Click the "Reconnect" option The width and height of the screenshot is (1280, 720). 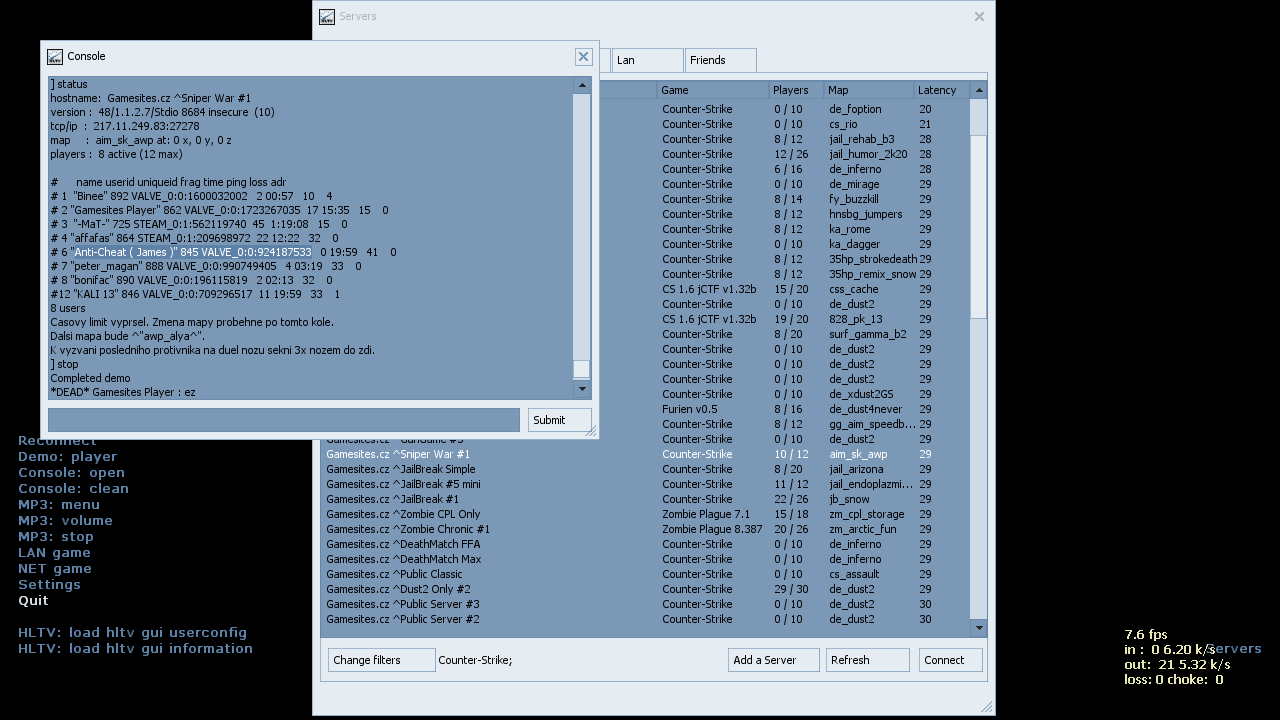point(57,440)
